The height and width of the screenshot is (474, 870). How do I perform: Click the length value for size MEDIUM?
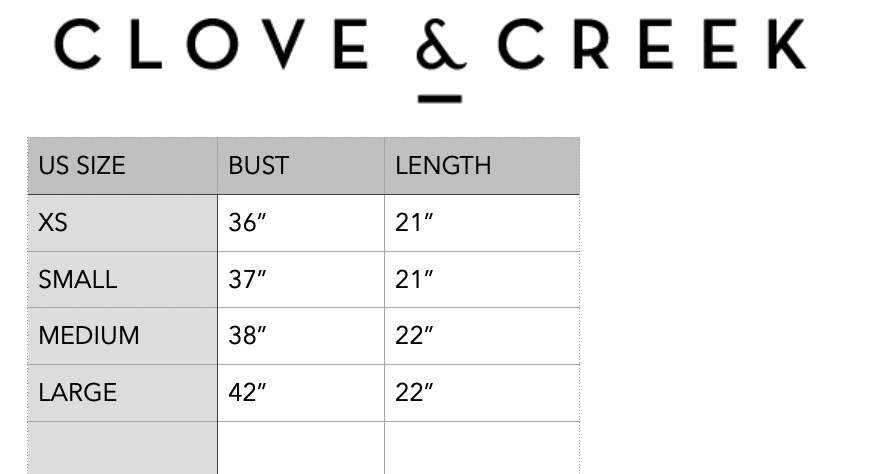point(412,336)
